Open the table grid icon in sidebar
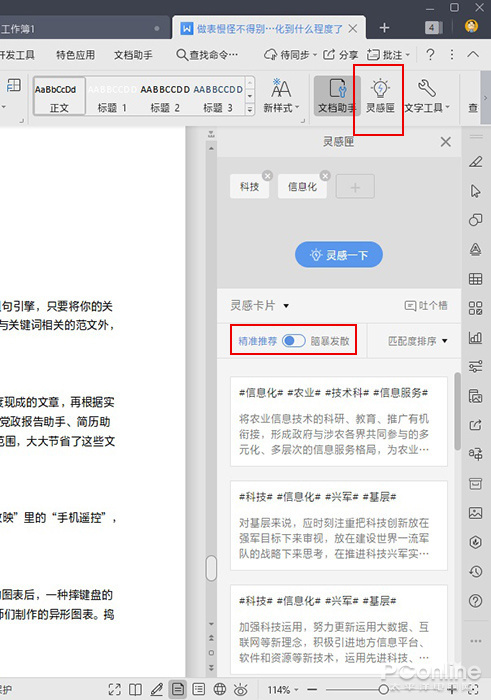The height and width of the screenshot is (700, 491). click(475, 279)
